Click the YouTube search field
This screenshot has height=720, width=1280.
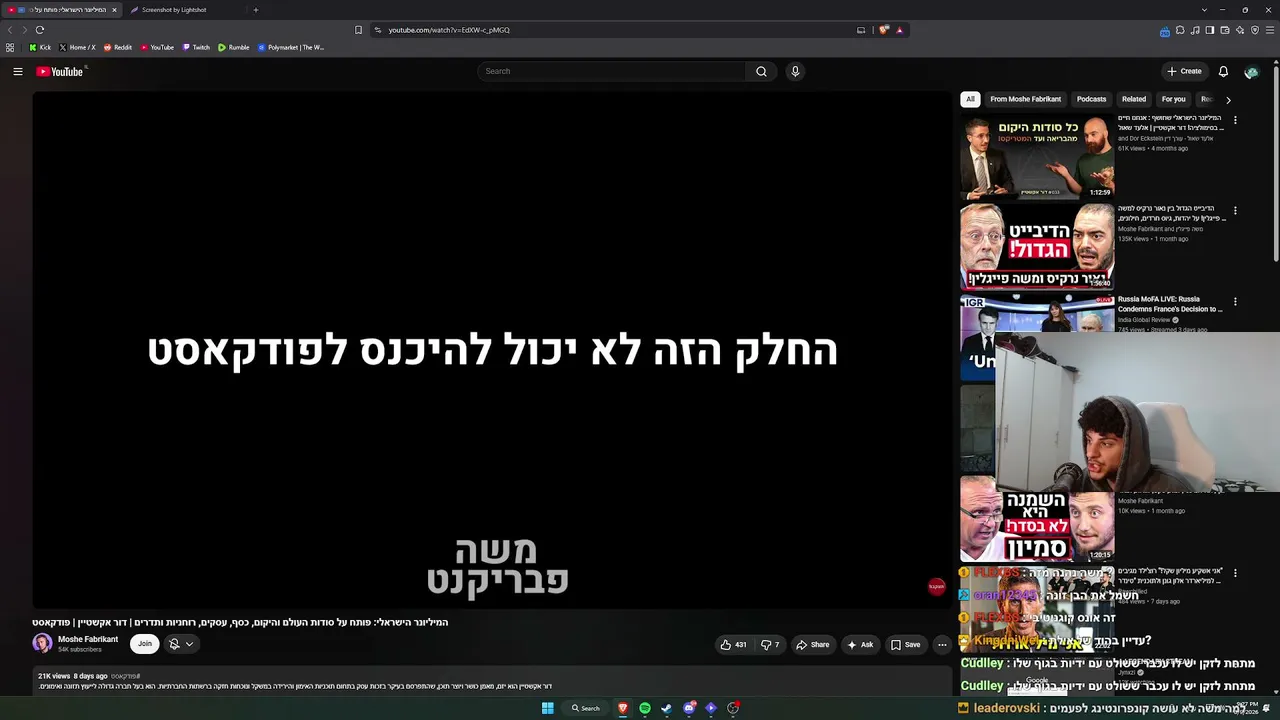pyautogui.click(x=612, y=71)
